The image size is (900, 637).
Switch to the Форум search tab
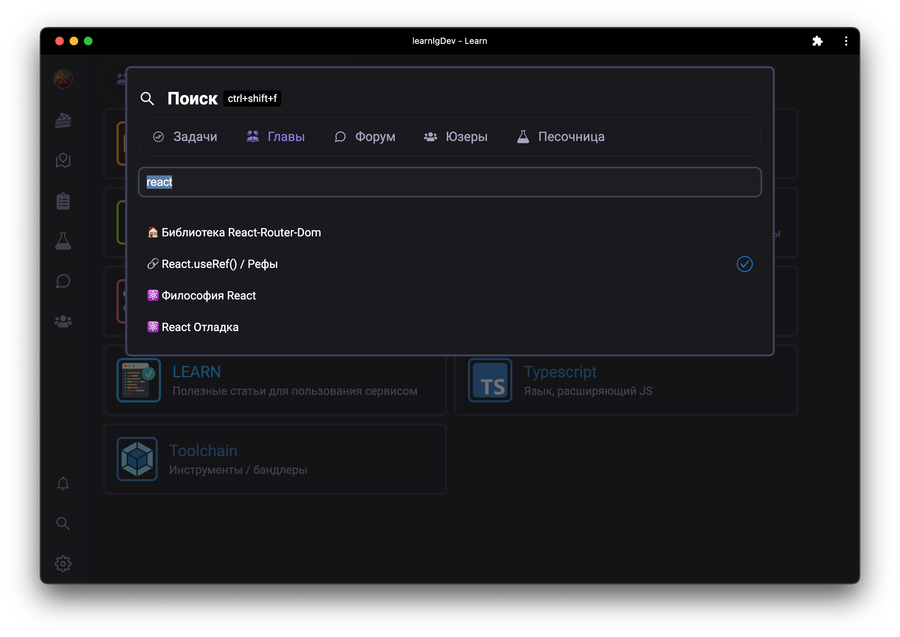(365, 137)
